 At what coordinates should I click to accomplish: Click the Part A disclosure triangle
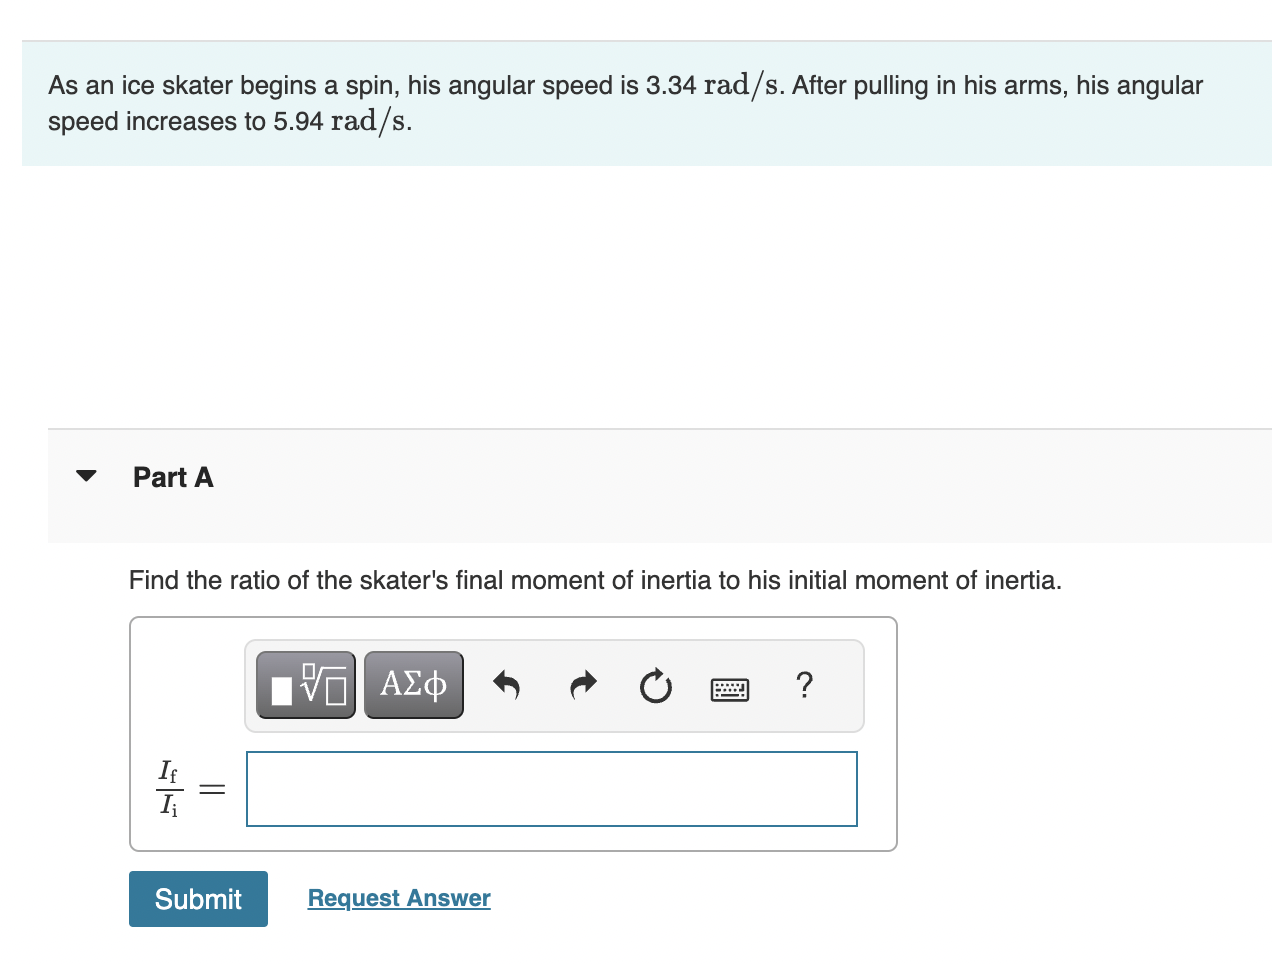pyautogui.click(x=86, y=476)
